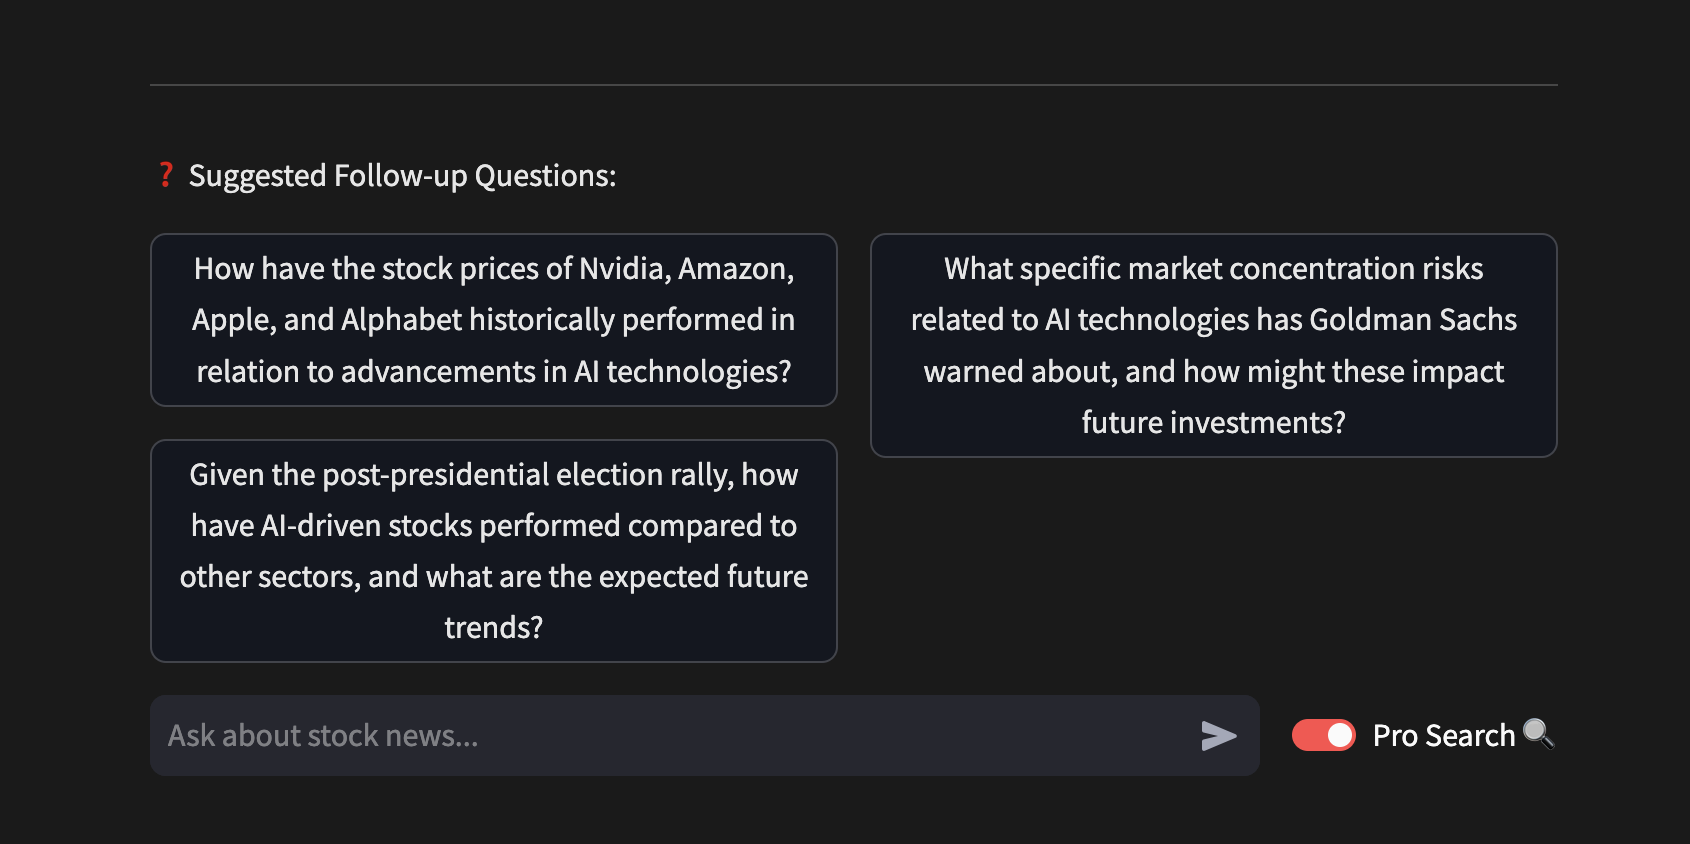This screenshot has height=844, width=1690.
Task: Click the Pro Search label text
Action: [1443, 736]
